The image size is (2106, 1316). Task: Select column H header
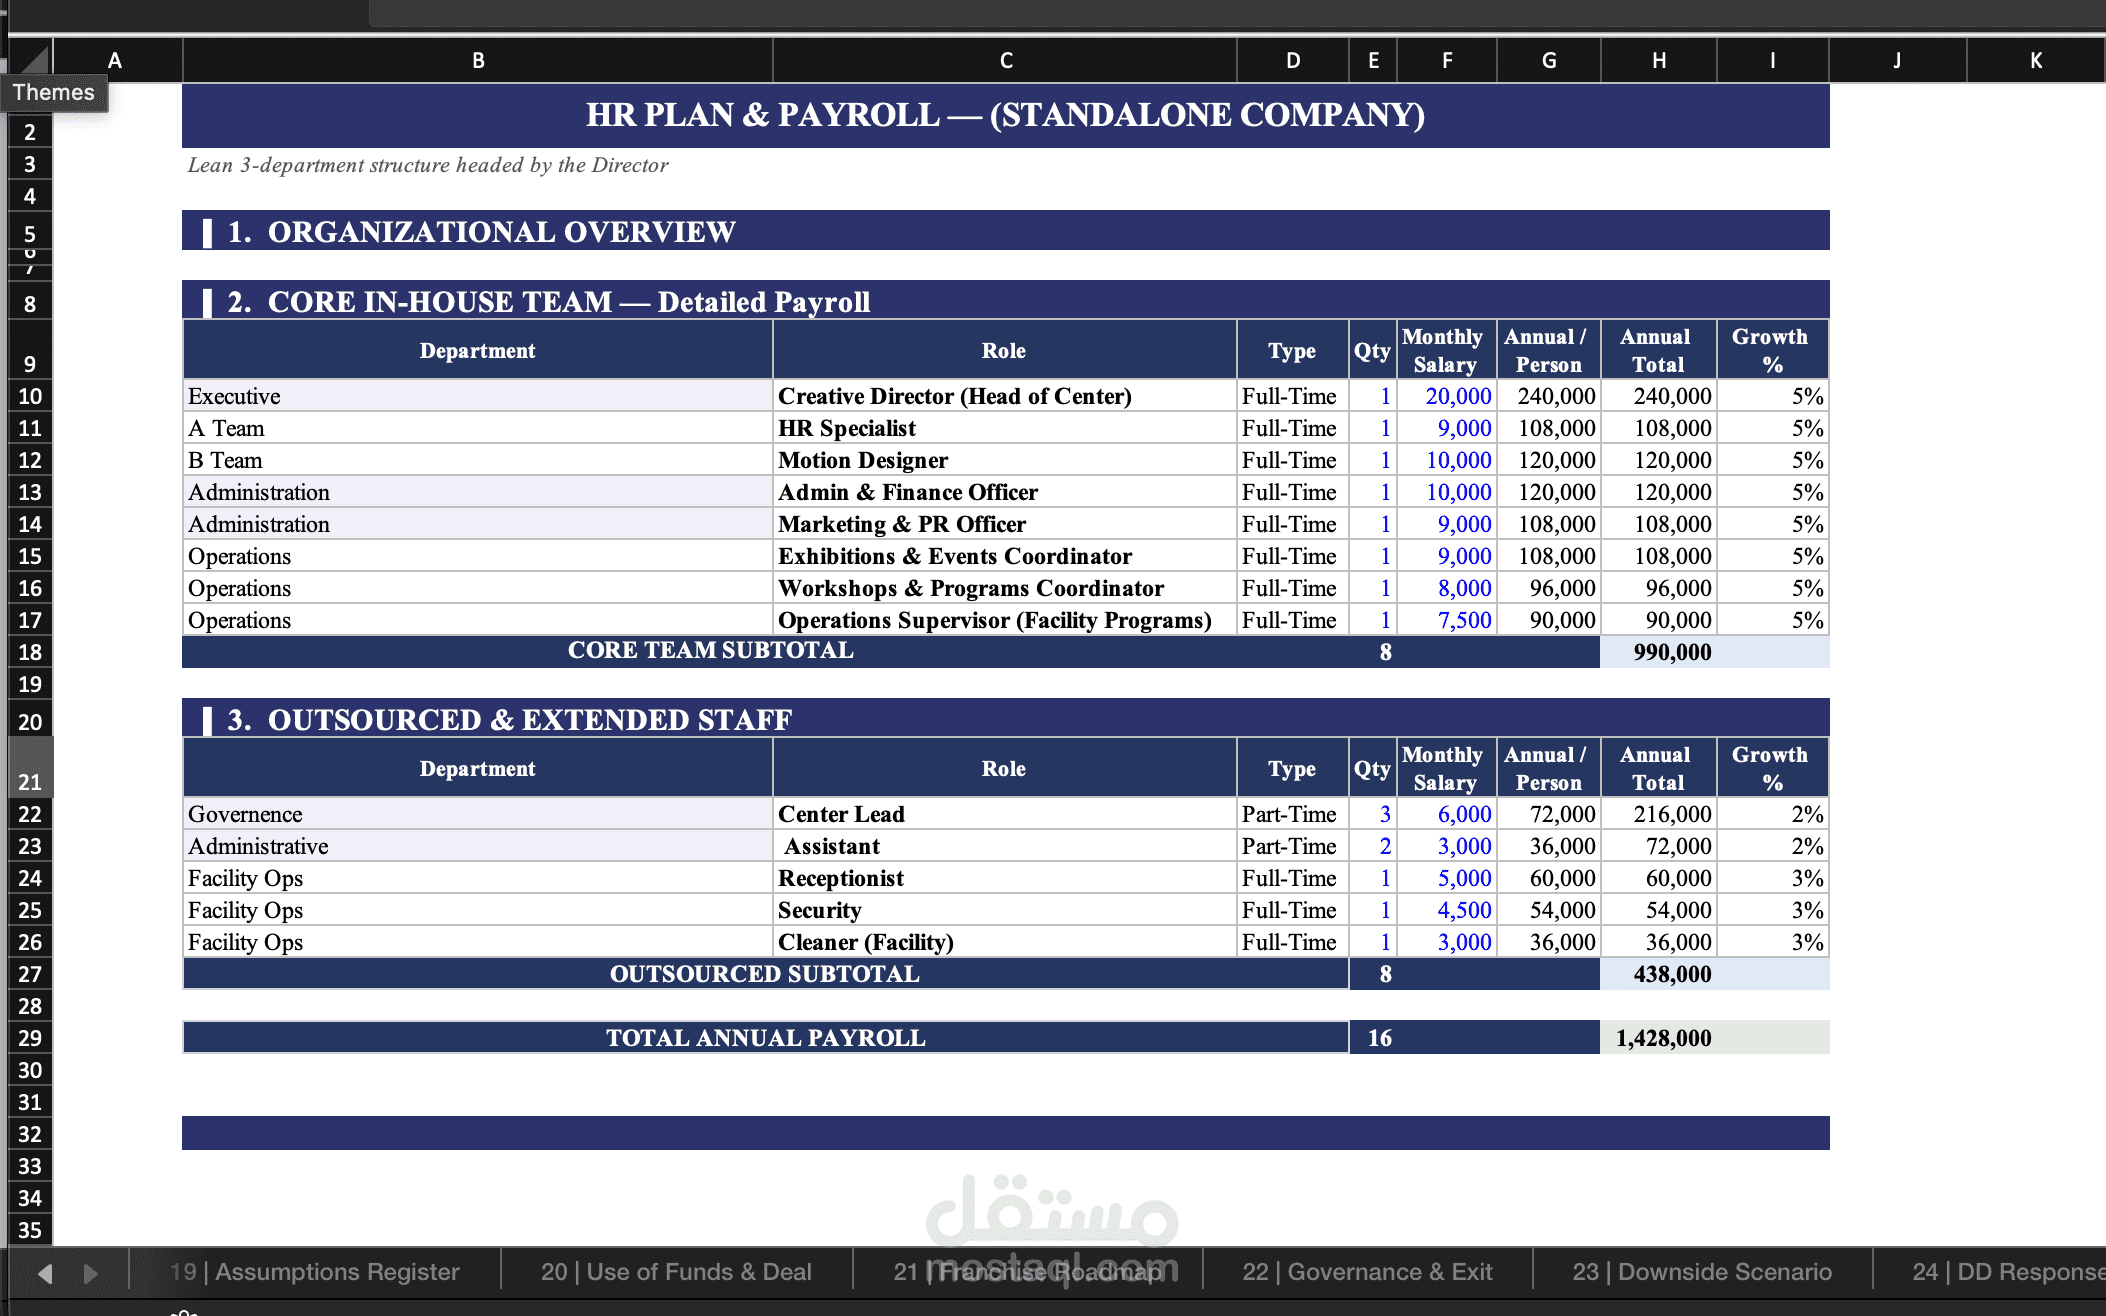point(1659,60)
